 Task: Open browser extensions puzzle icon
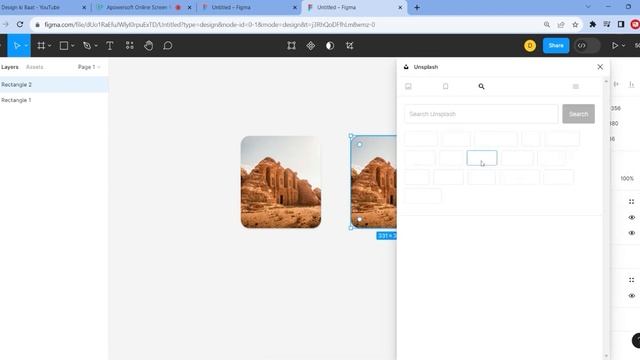[x=593, y=24]
